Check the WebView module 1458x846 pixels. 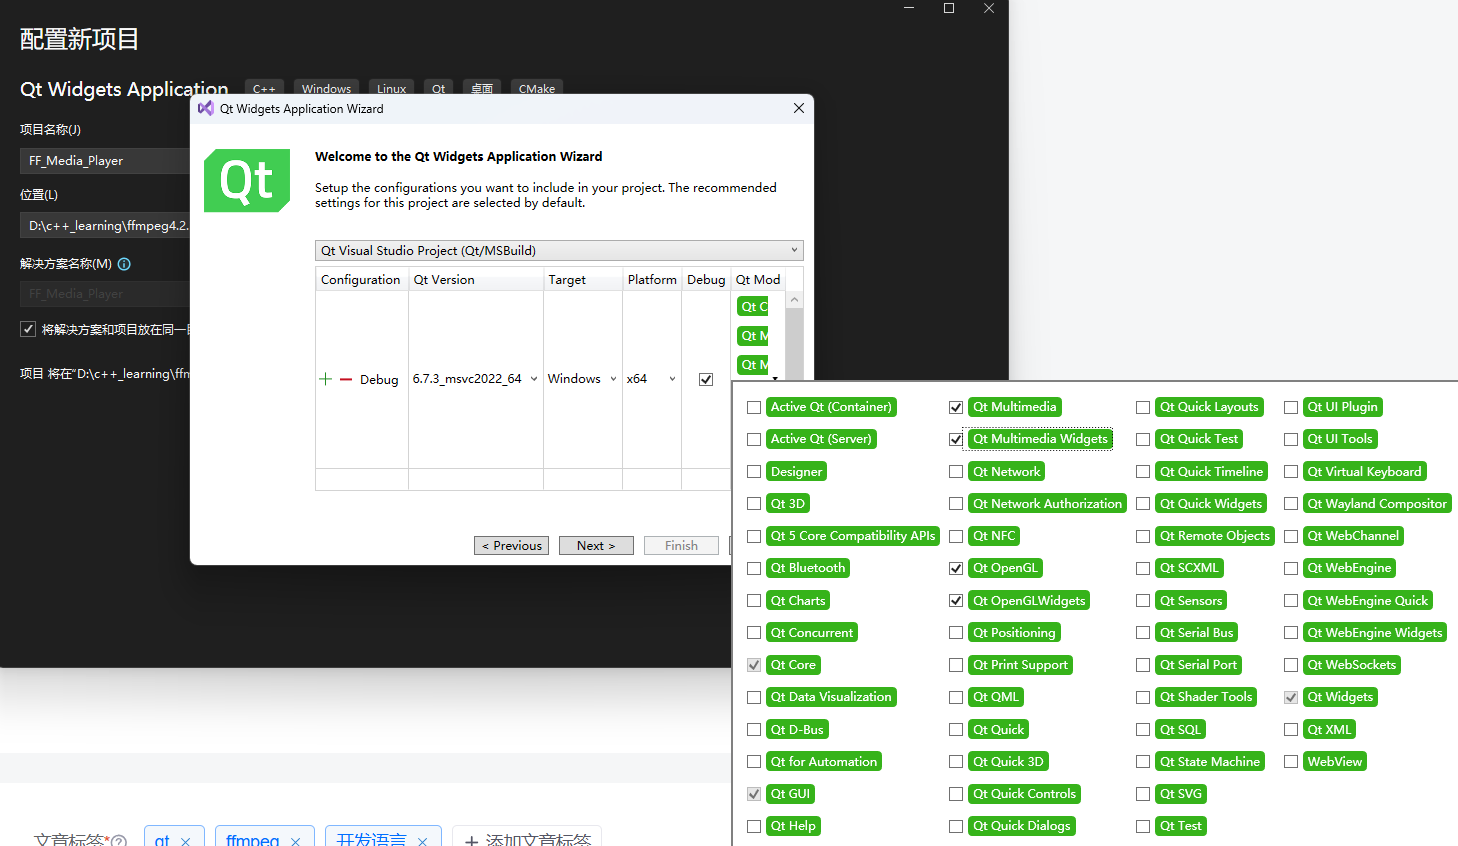click(x=1291, y=762)
